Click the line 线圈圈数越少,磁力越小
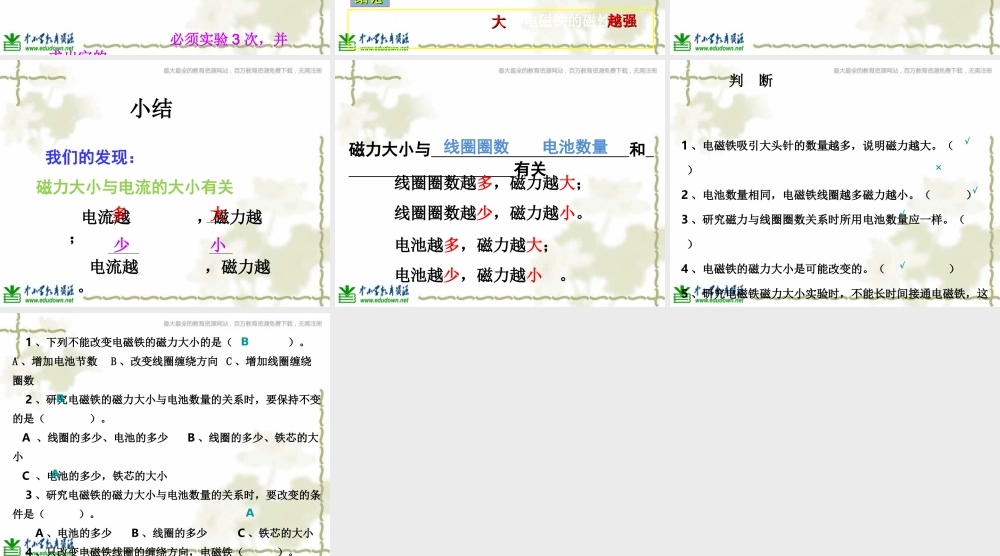Screen dimensions: 1000x556 (x=489, y=213)
